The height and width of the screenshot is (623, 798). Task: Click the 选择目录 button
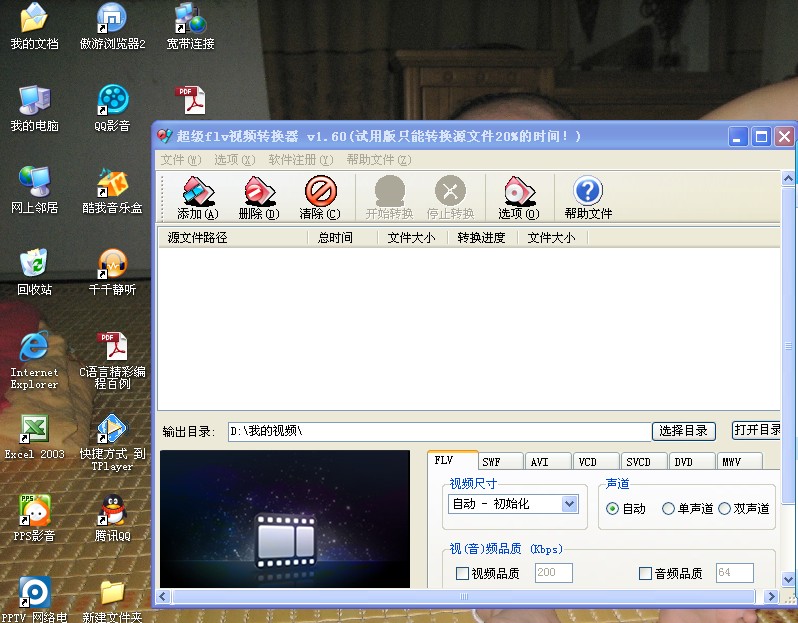pyautogui.click(x=684, y=431)
